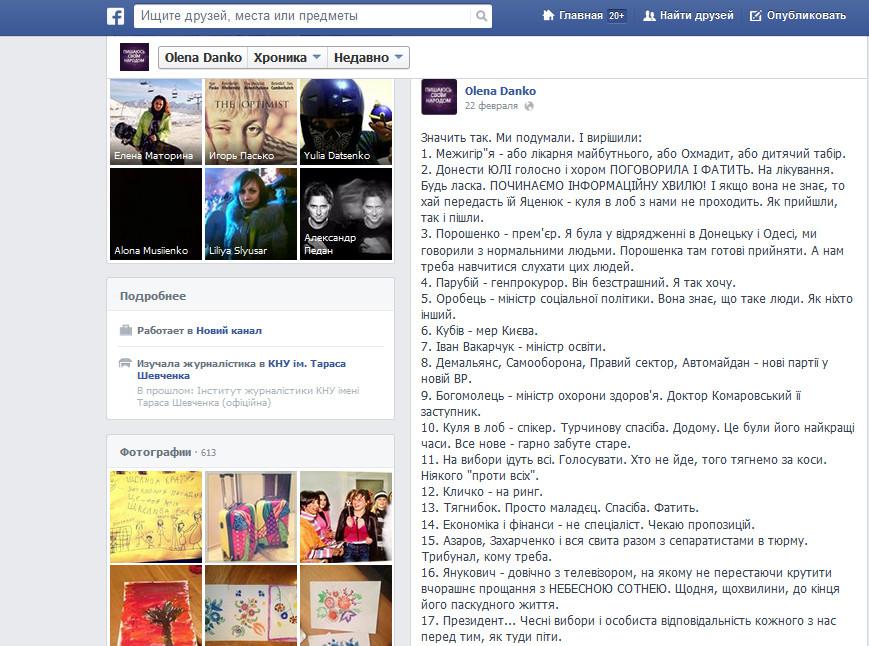The image size is (869, 646).
Task: Click Olena Danko avatar in post header
Action: [439, 97]
